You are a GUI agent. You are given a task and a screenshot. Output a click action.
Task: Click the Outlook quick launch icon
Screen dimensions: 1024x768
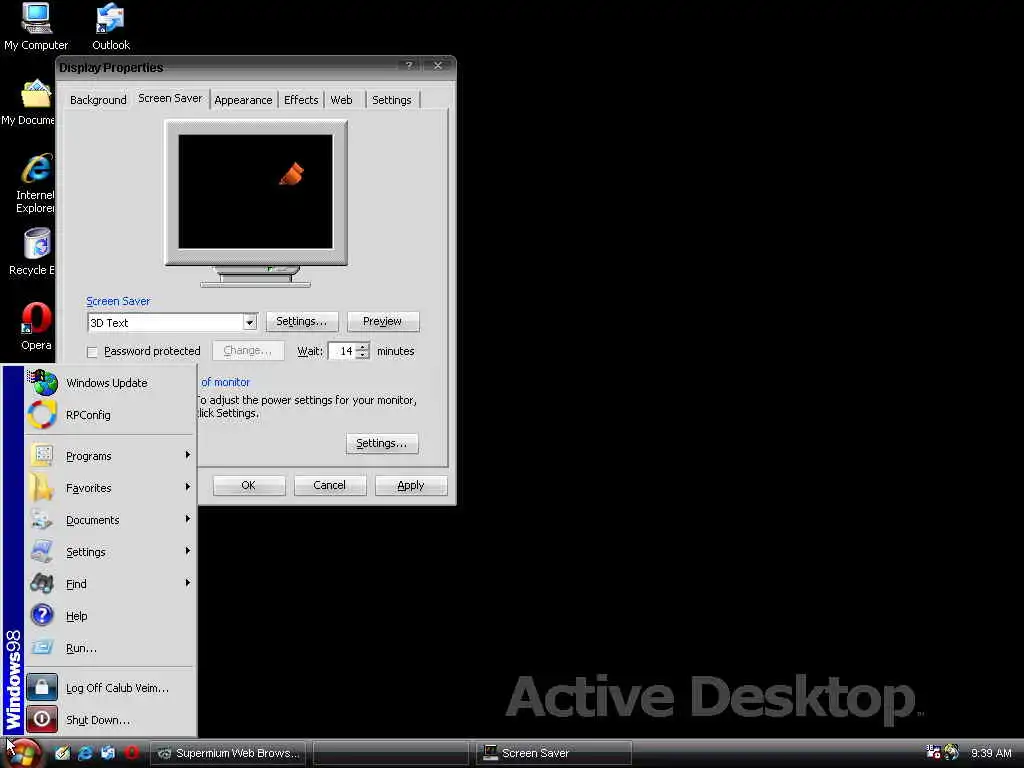[x=108, y=753]
